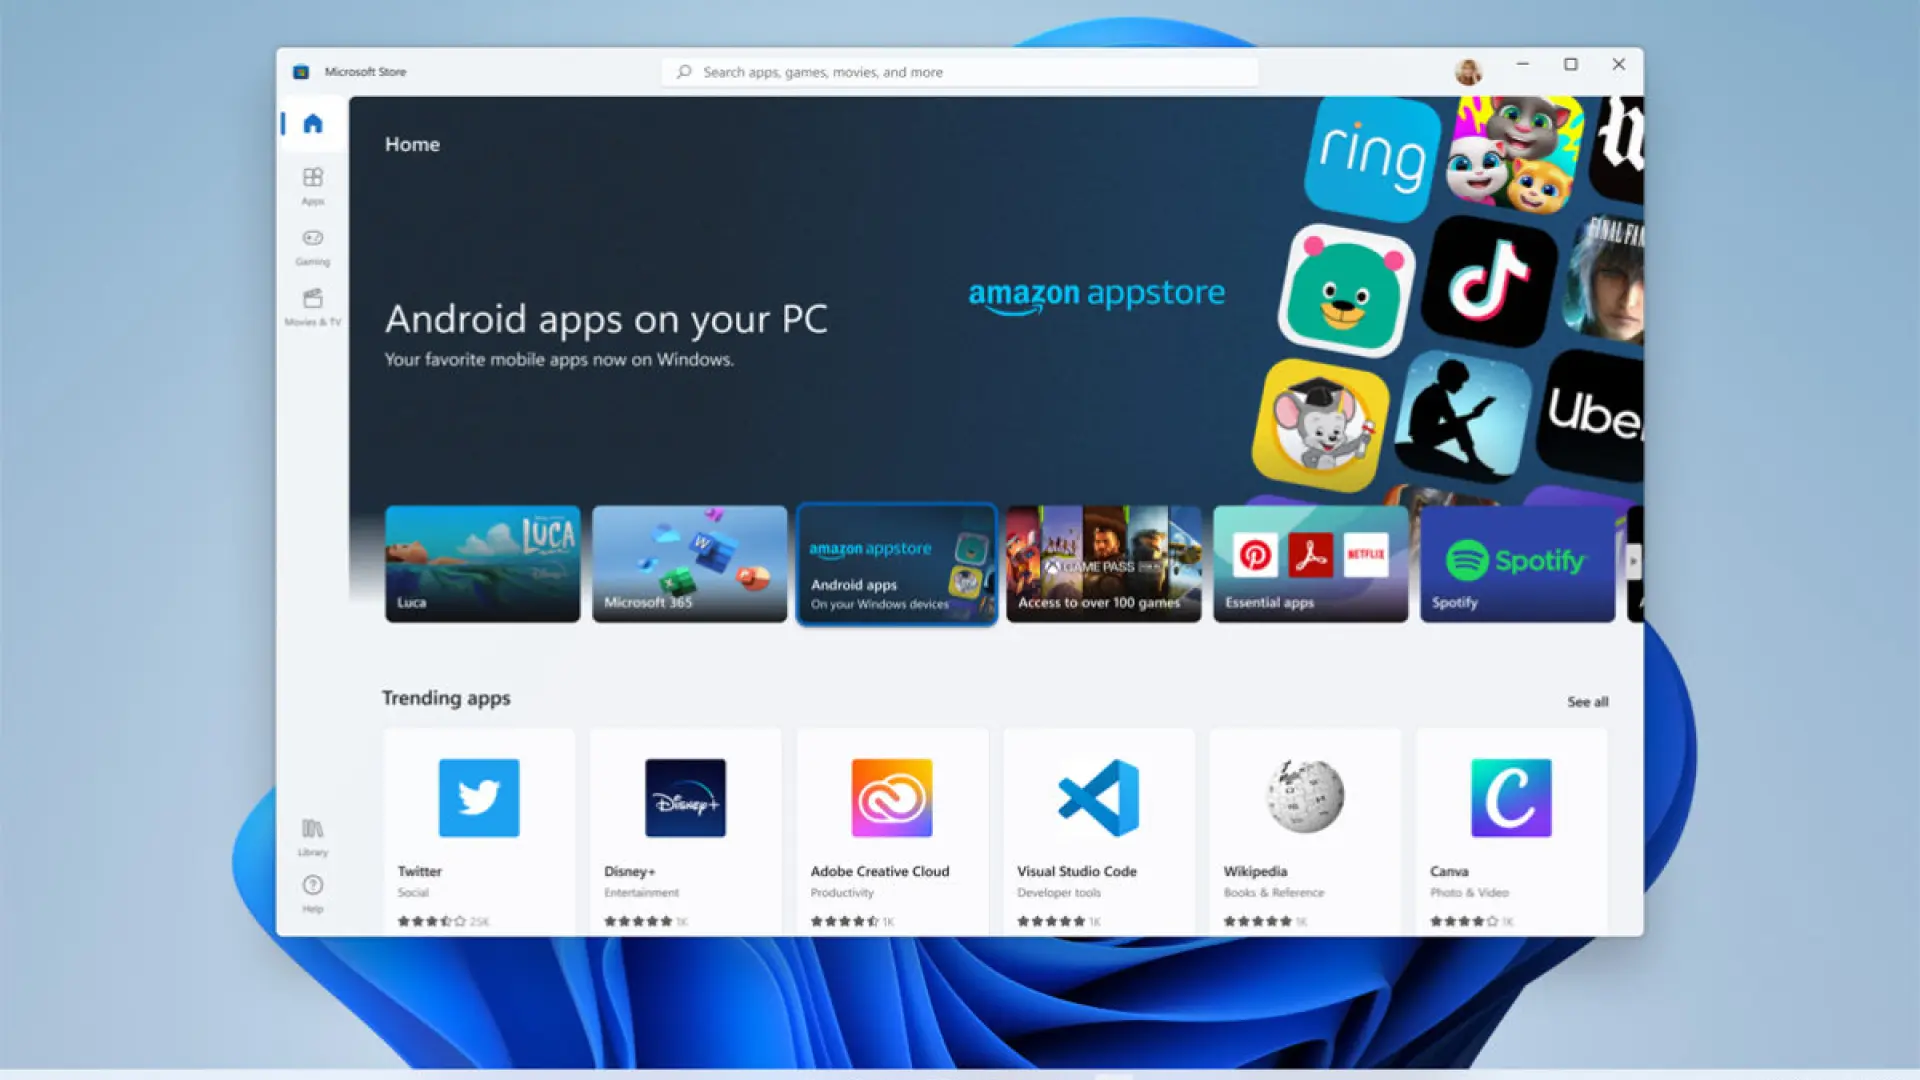Open the Microsoft 365 featured card
The width and height of the screenshot is (1920, 1080).
tap(689, 563)
